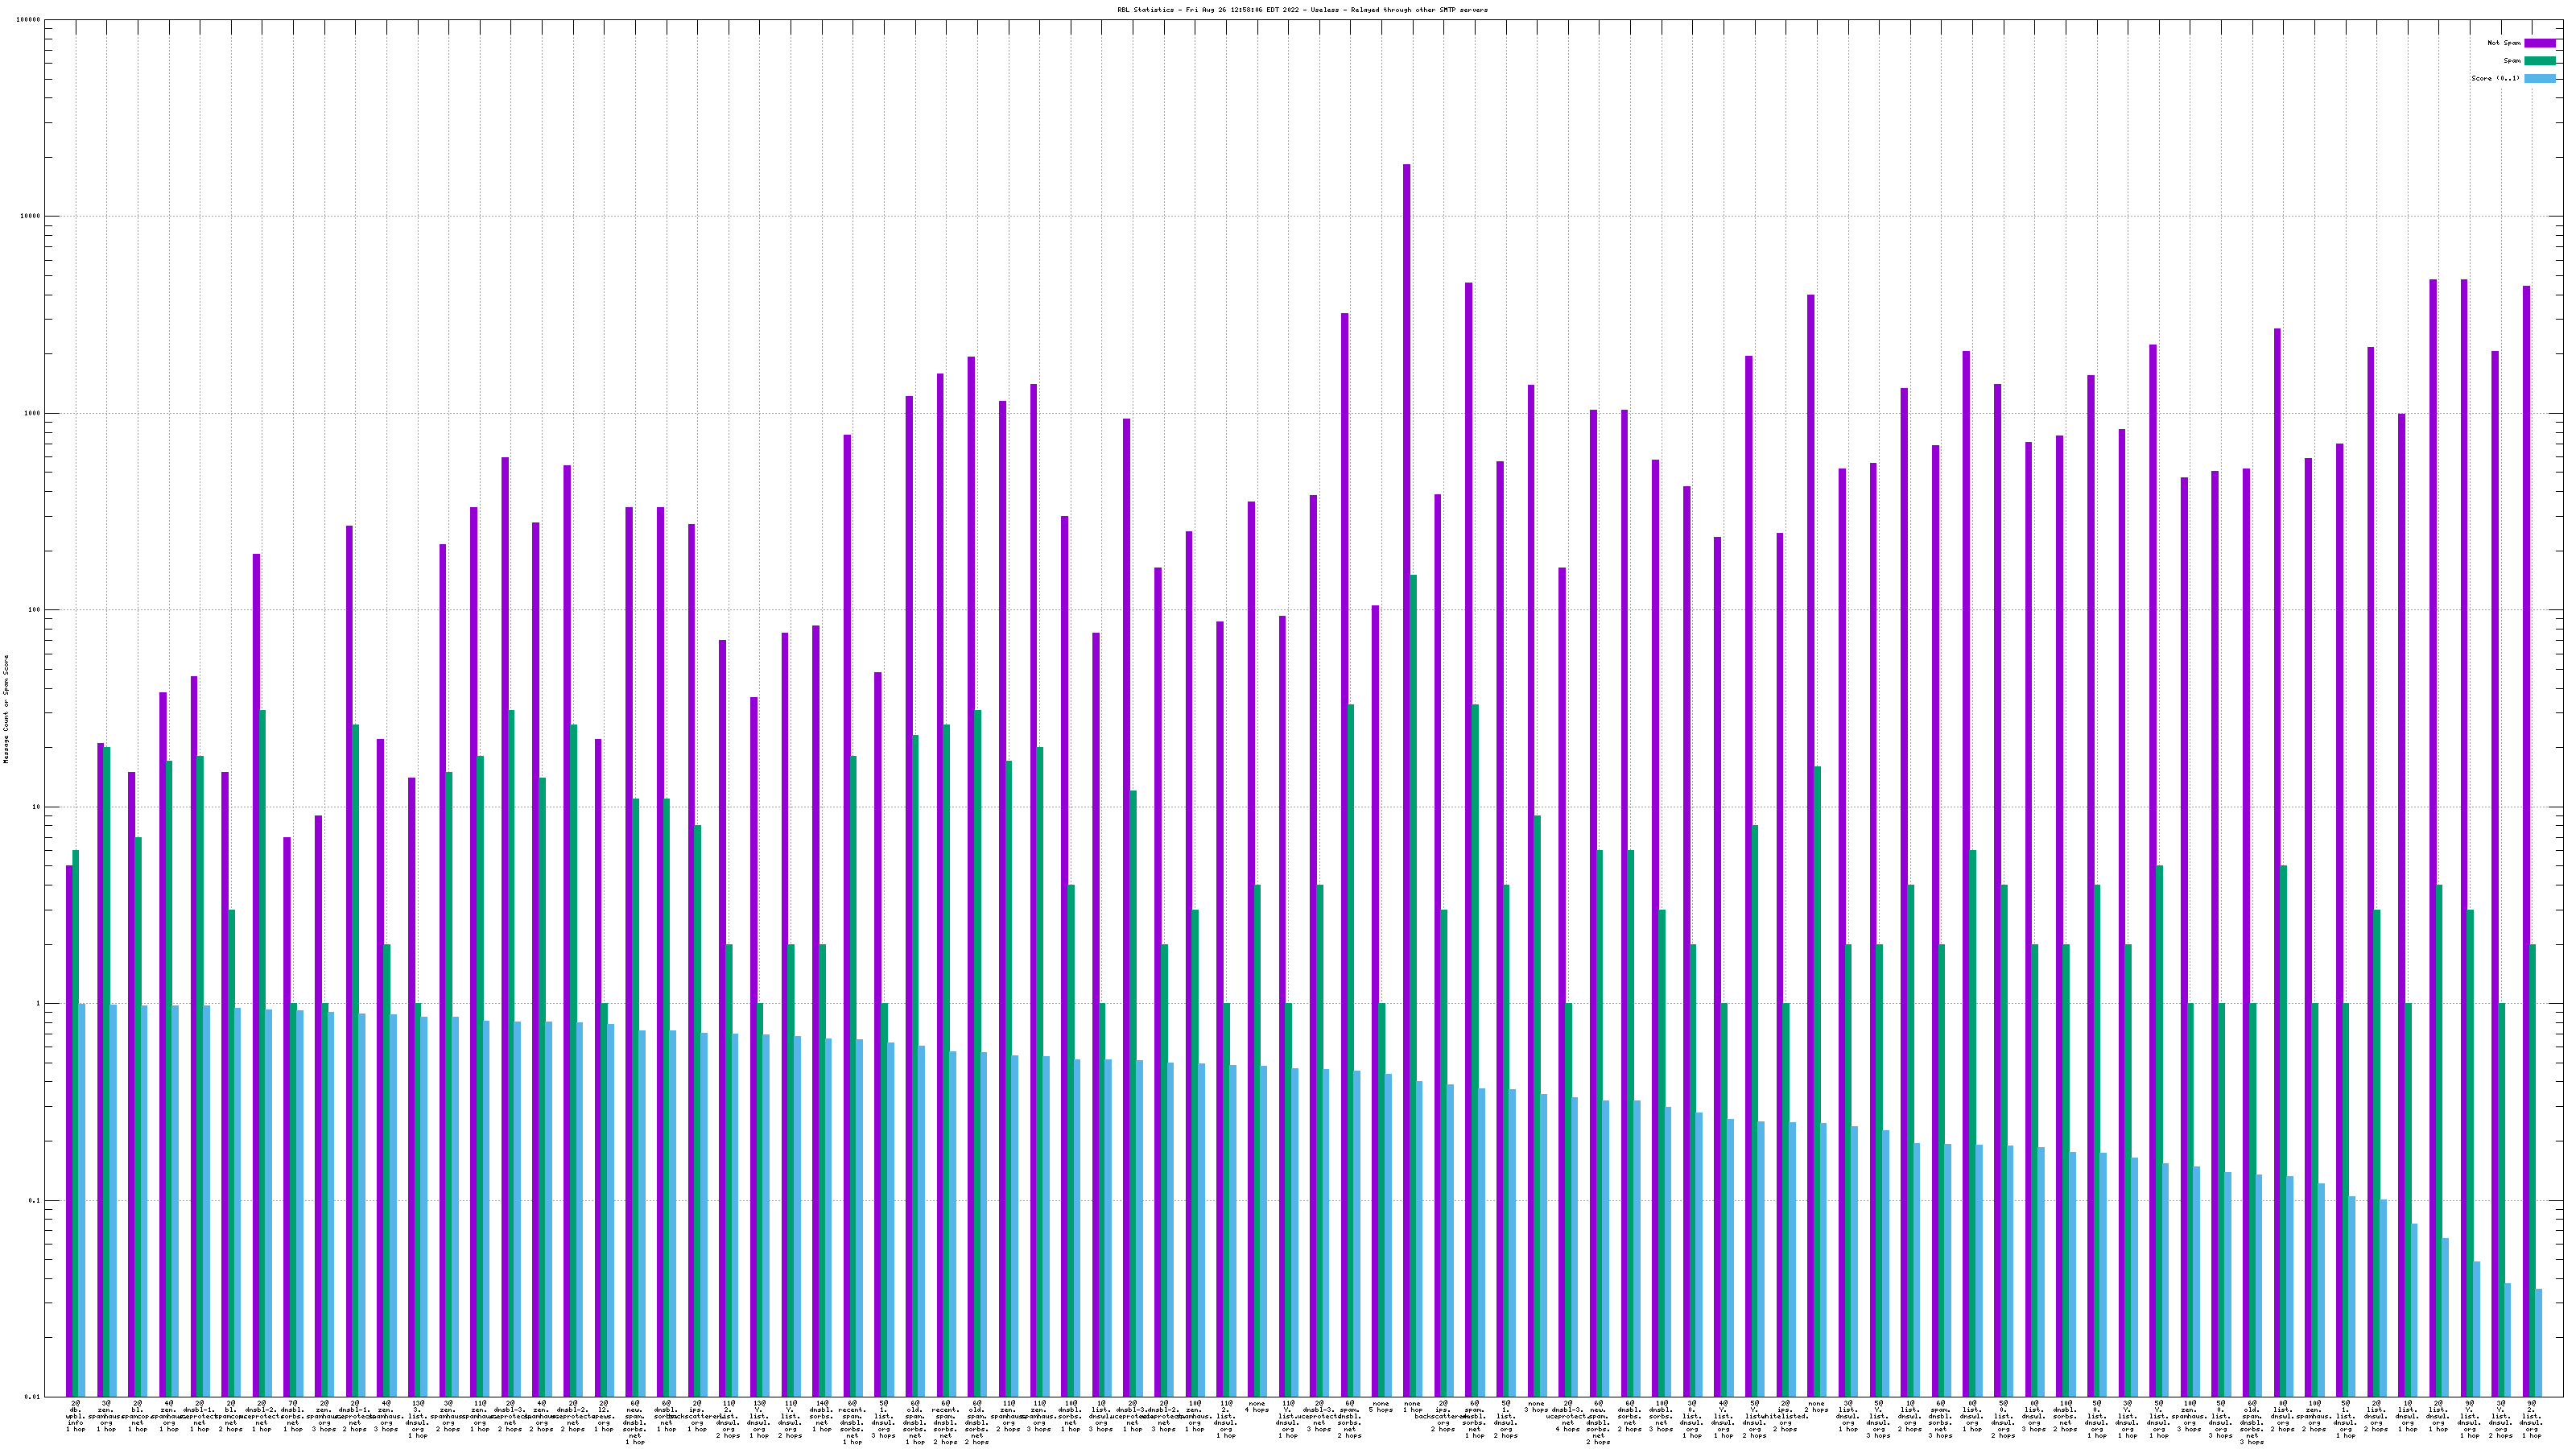Click the 'none 4 hops' x-axis label
2576x1449 pixels.
click(x=1257, y=1407)
